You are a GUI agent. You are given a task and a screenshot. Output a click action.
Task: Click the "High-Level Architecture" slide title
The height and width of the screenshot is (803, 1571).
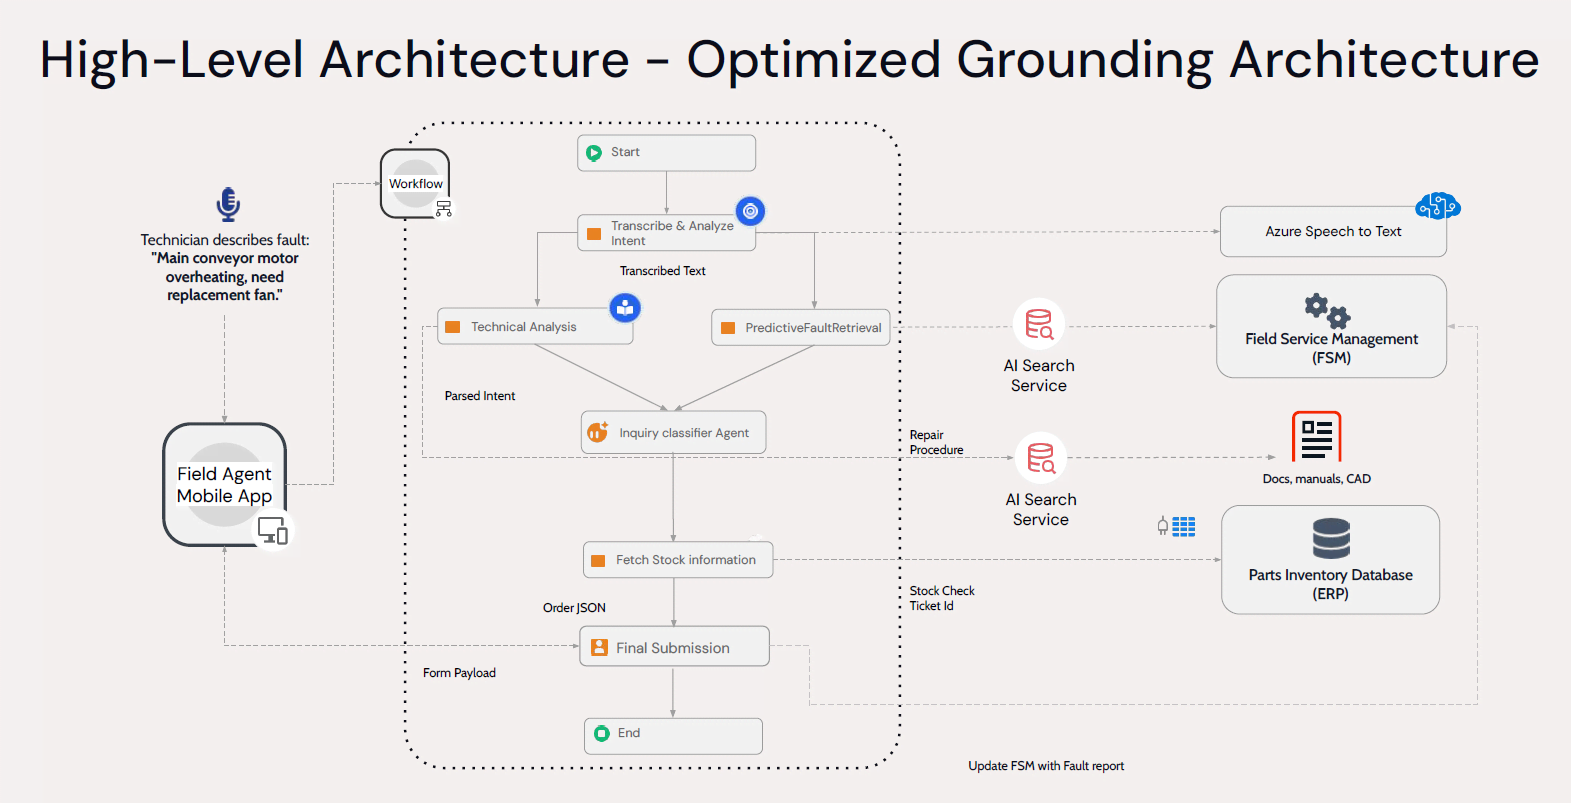(x=789, y=59)
